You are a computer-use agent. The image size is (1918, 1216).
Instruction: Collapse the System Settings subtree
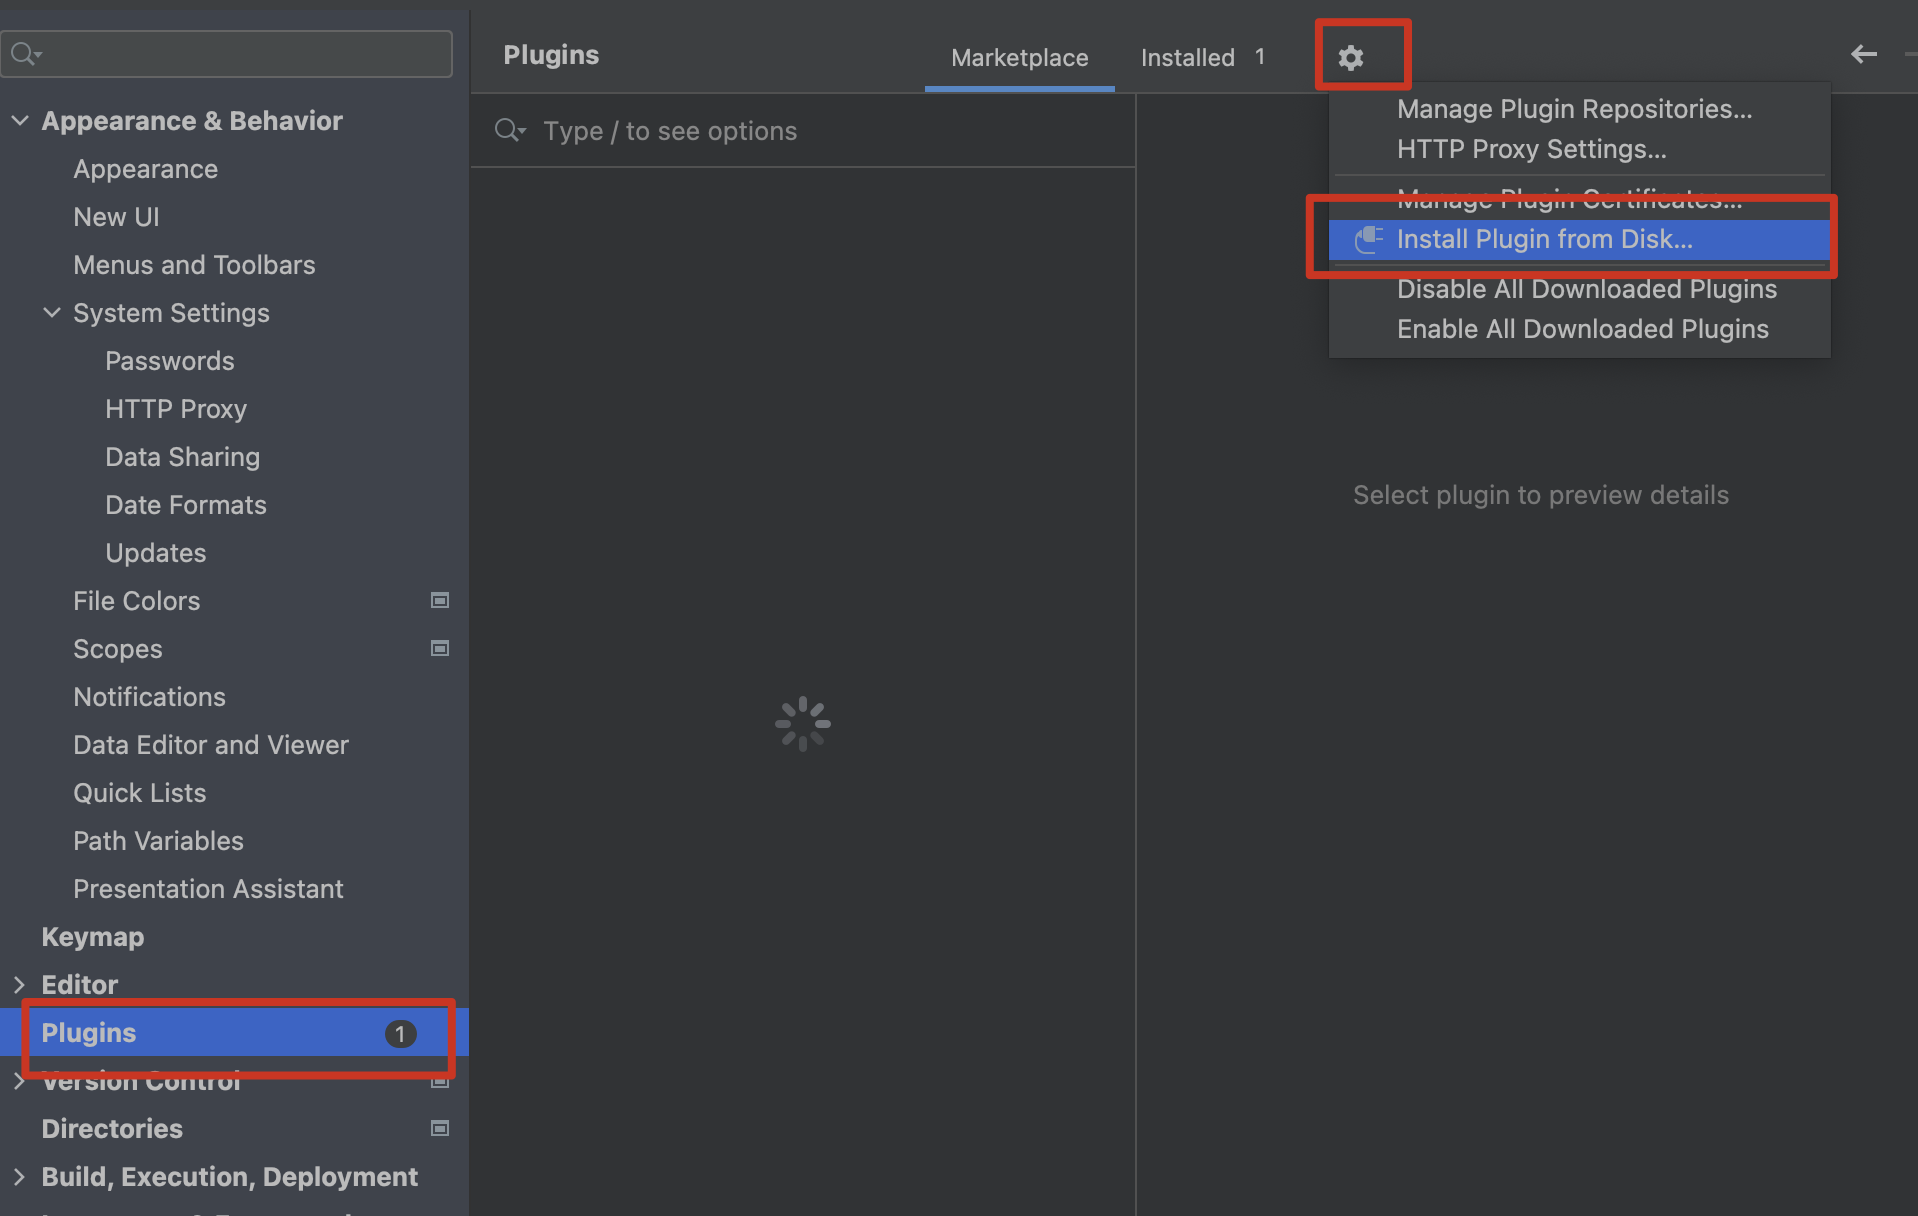[x=52, y=313]
